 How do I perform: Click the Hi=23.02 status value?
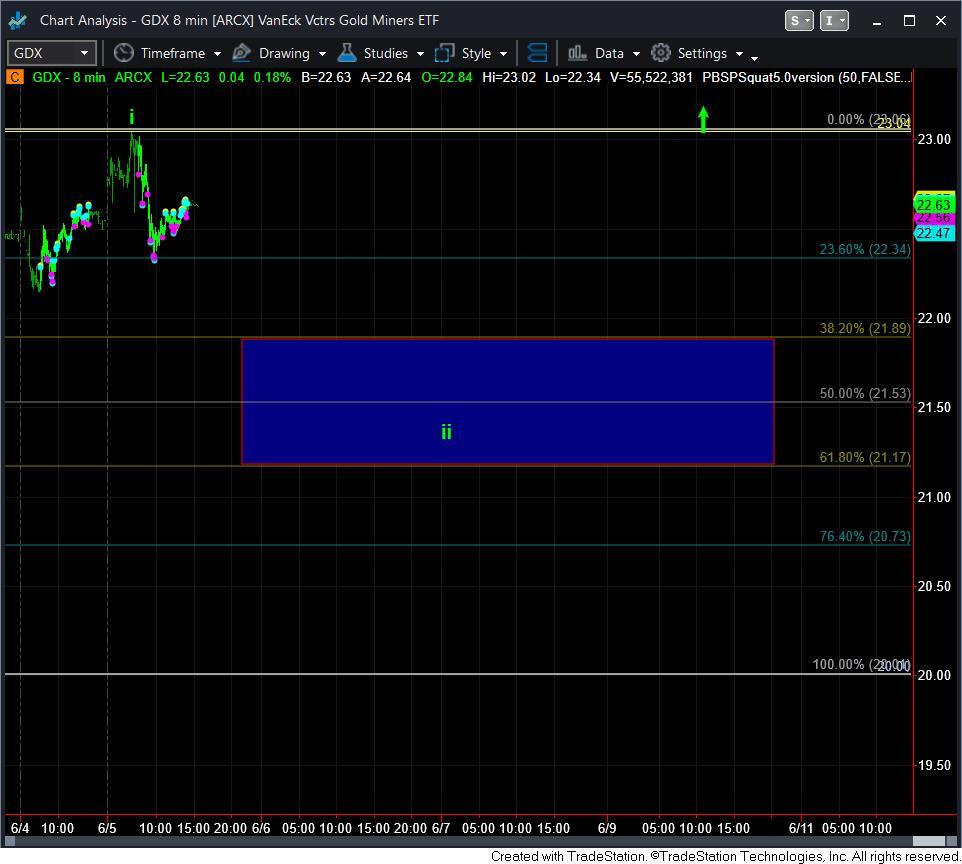click(509, 77)
